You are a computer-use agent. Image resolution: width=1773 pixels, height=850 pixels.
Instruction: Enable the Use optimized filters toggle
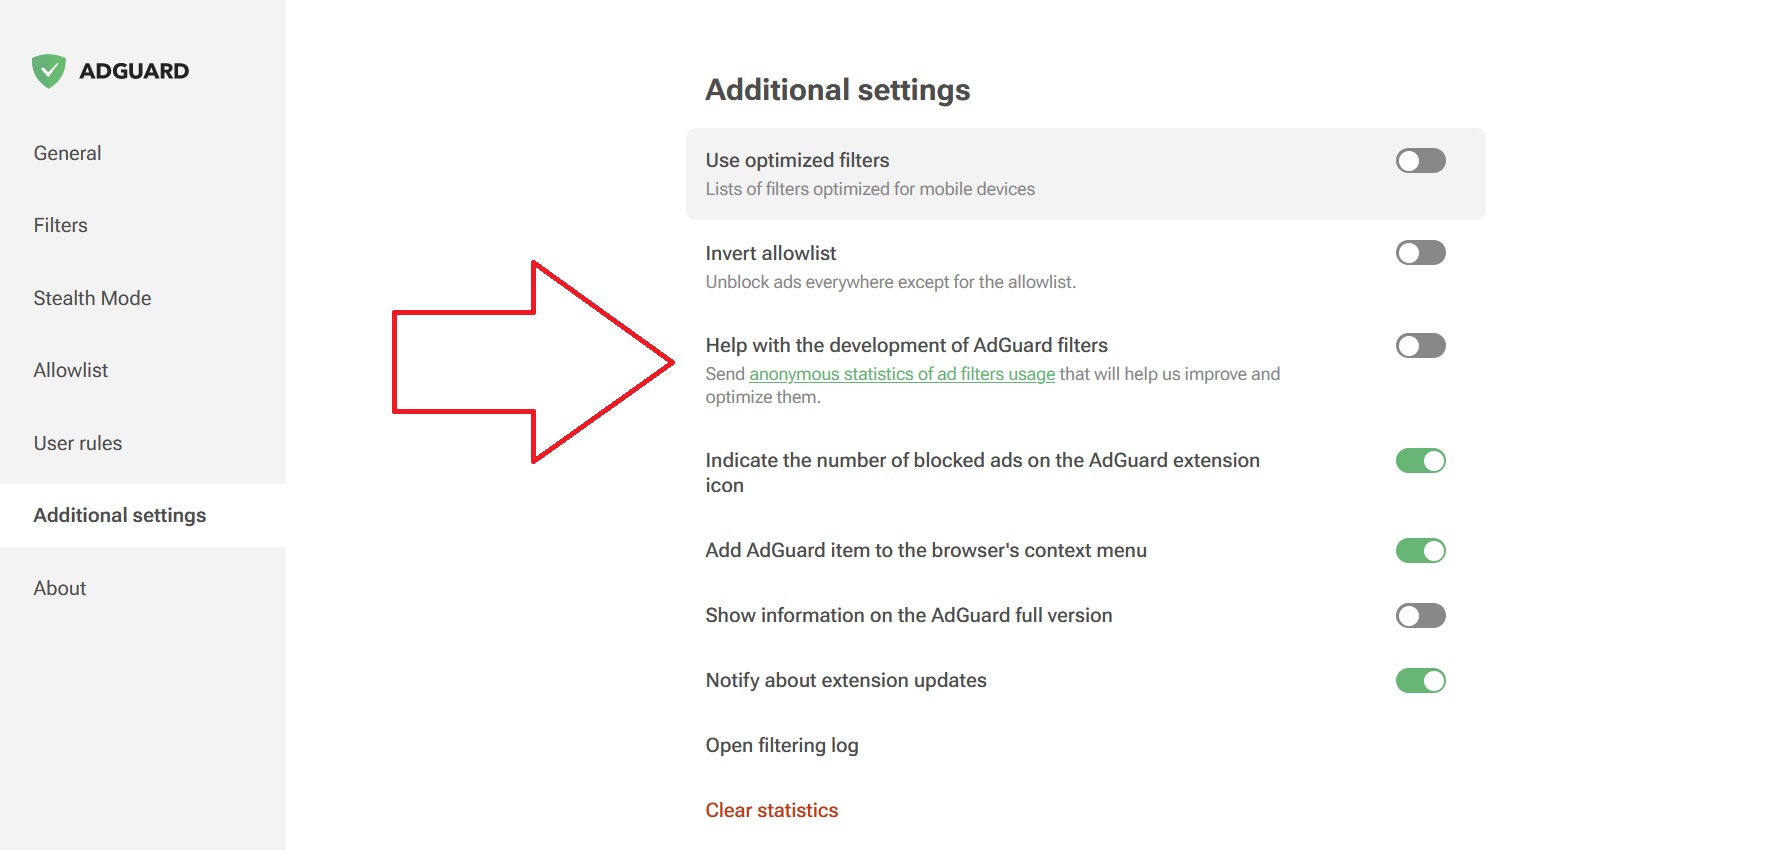pos(1420,161)
